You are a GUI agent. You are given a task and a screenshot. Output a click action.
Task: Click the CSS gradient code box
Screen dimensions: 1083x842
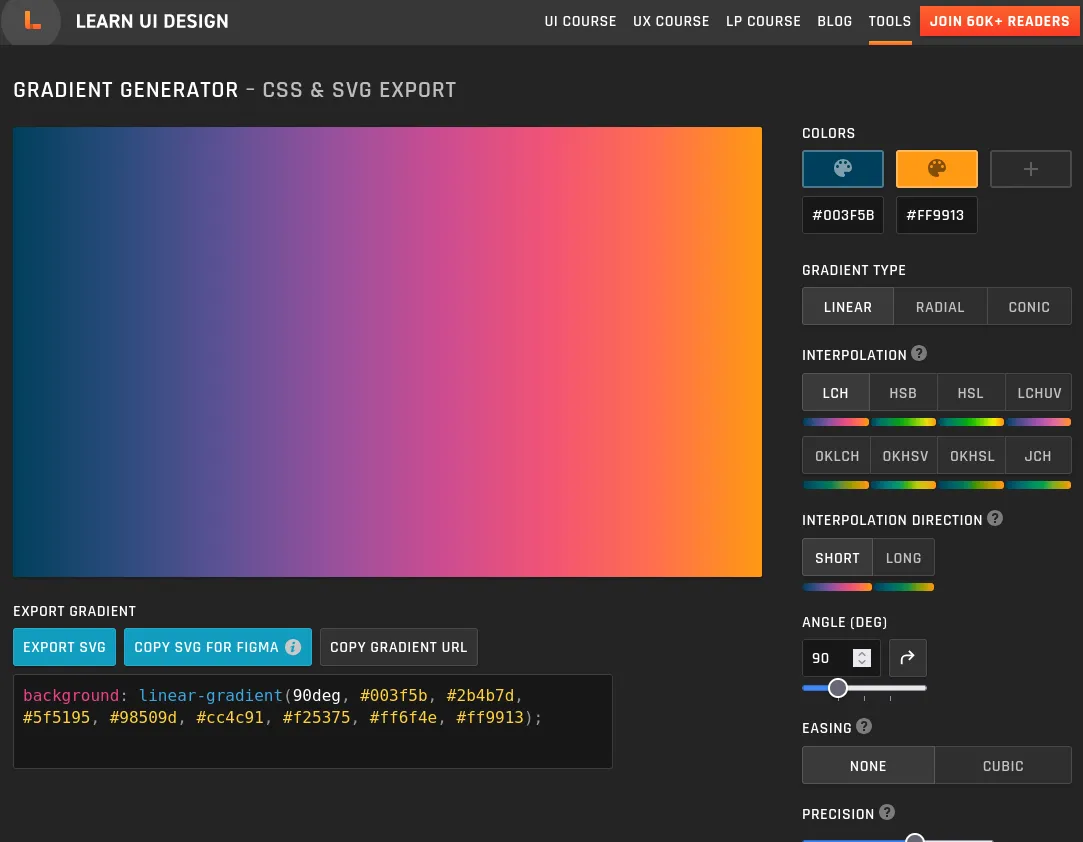(313, 721)
